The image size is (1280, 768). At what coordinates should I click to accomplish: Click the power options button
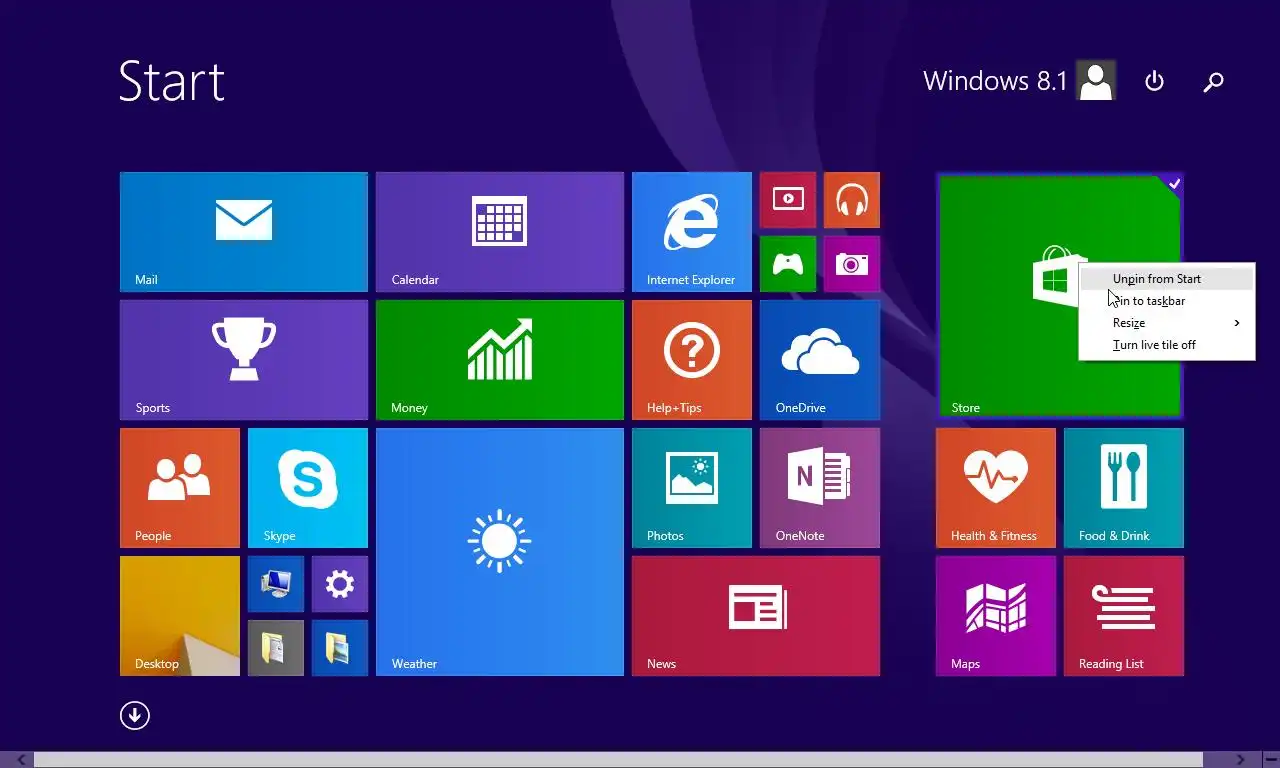[x=1154, y=81]
